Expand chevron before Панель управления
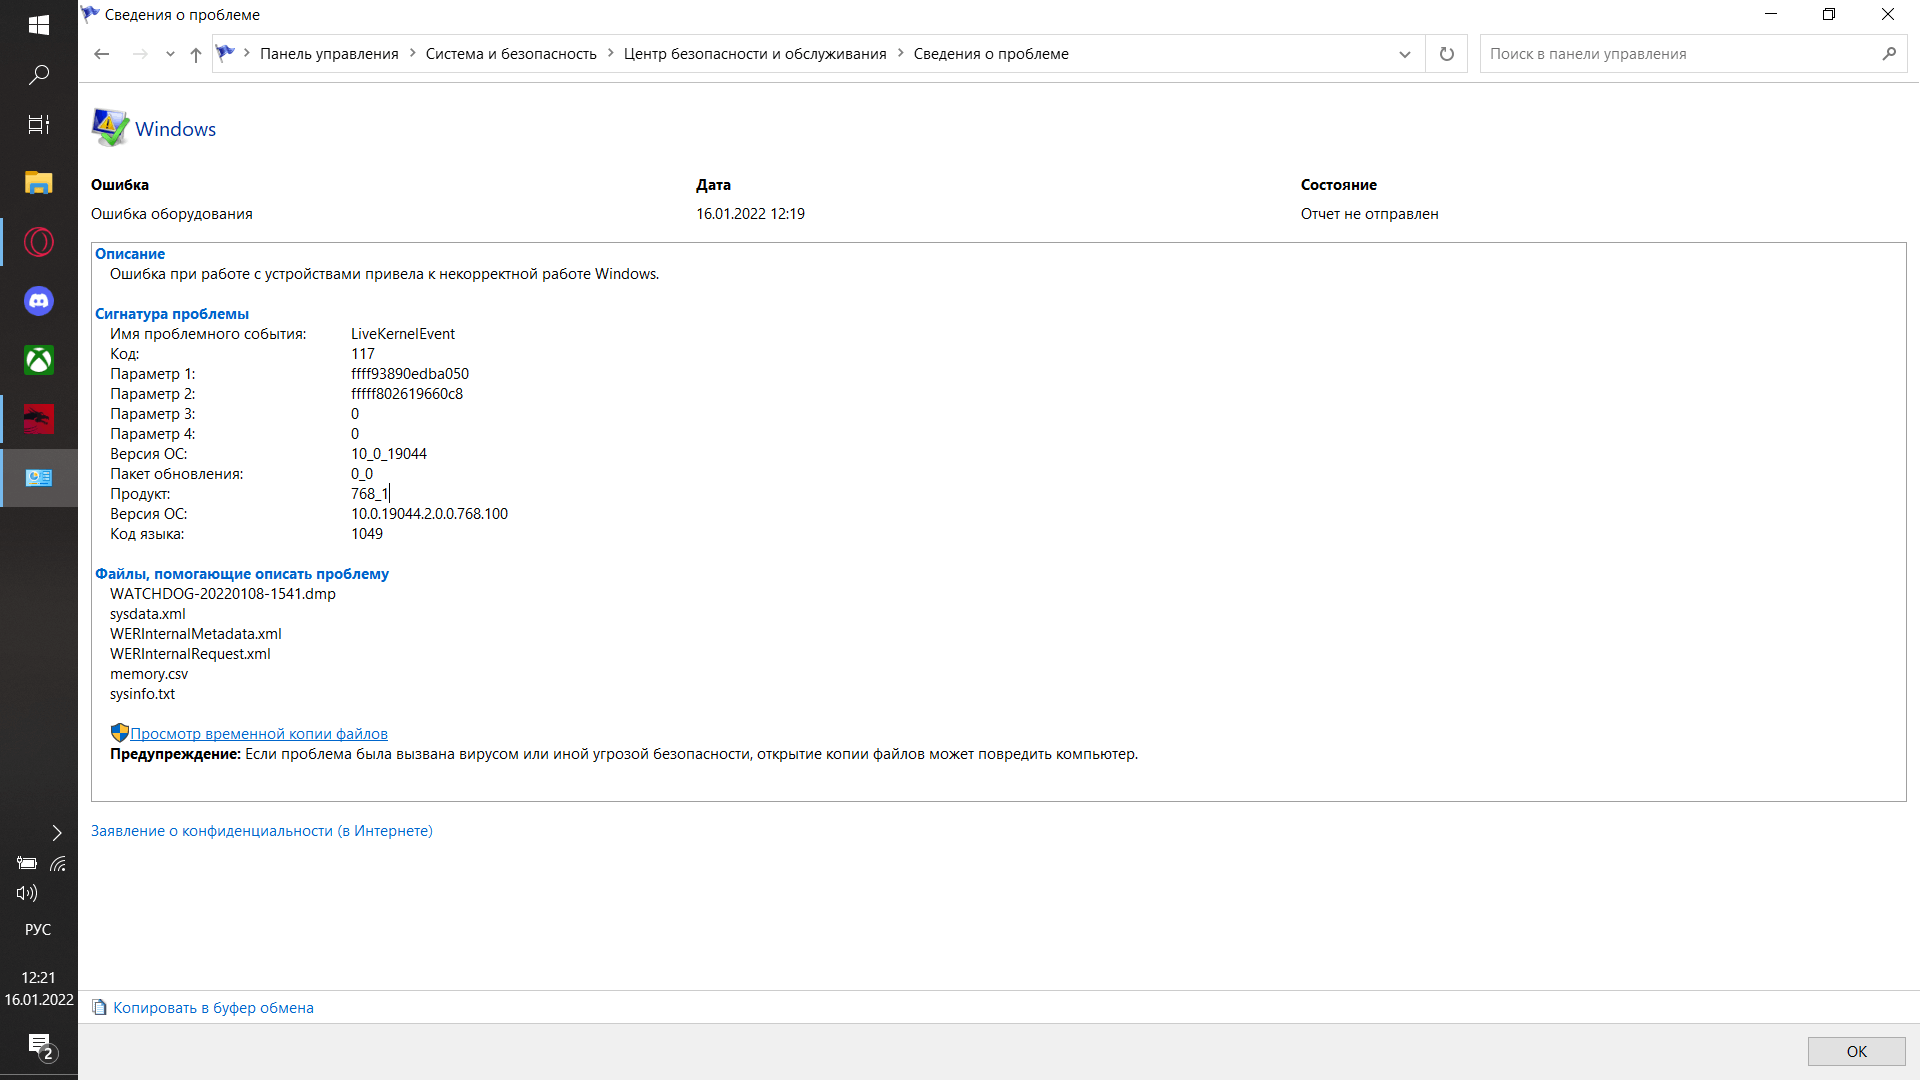 247,54
